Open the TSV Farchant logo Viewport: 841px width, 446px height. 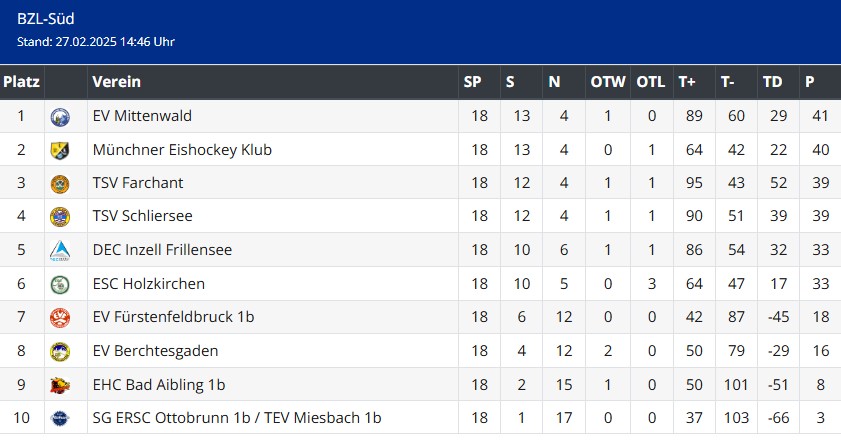(x=60, y=183)
